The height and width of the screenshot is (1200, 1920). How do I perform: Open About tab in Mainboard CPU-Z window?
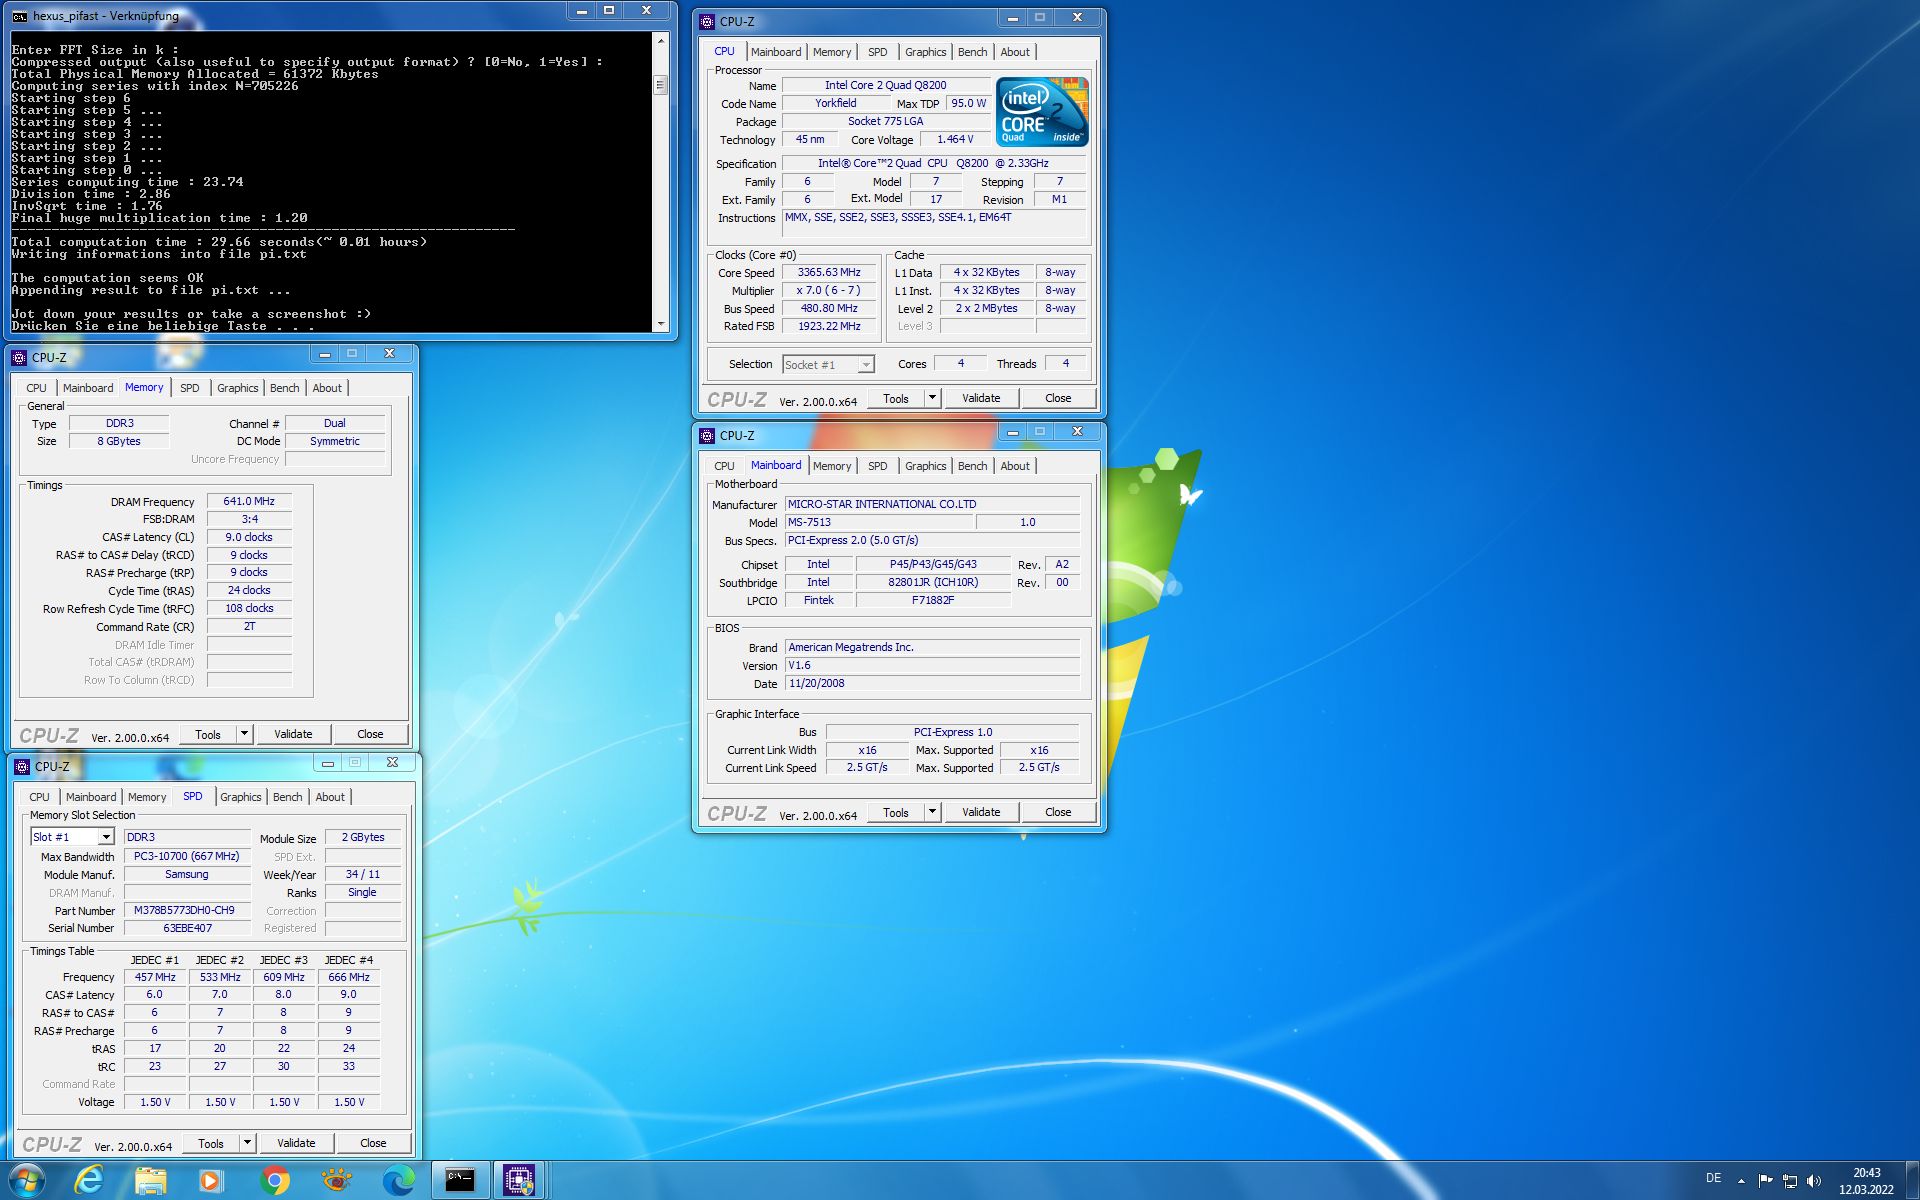(1015, 466)
